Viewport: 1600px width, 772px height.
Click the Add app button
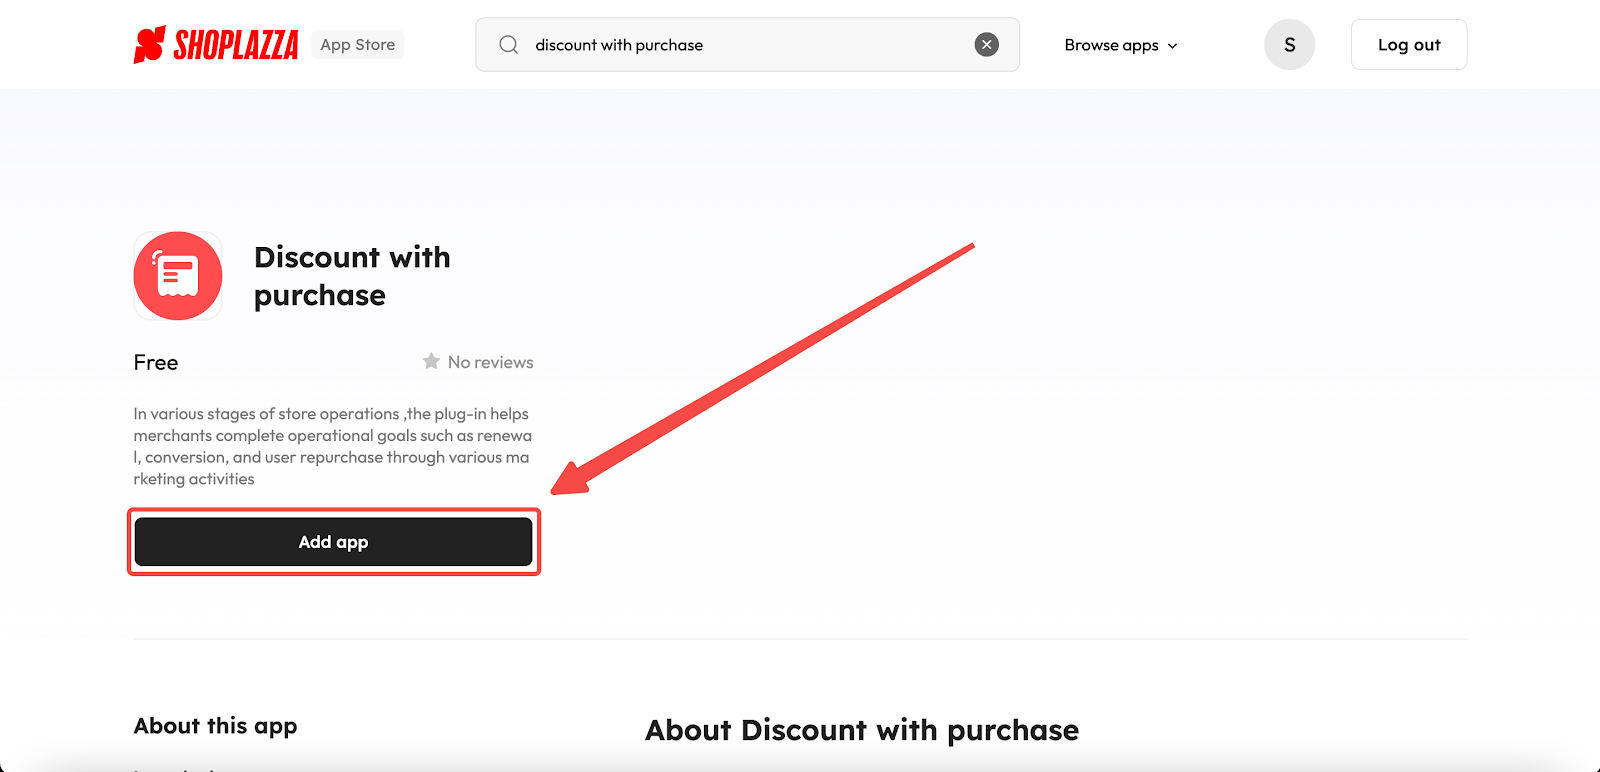tap(334, 542)
